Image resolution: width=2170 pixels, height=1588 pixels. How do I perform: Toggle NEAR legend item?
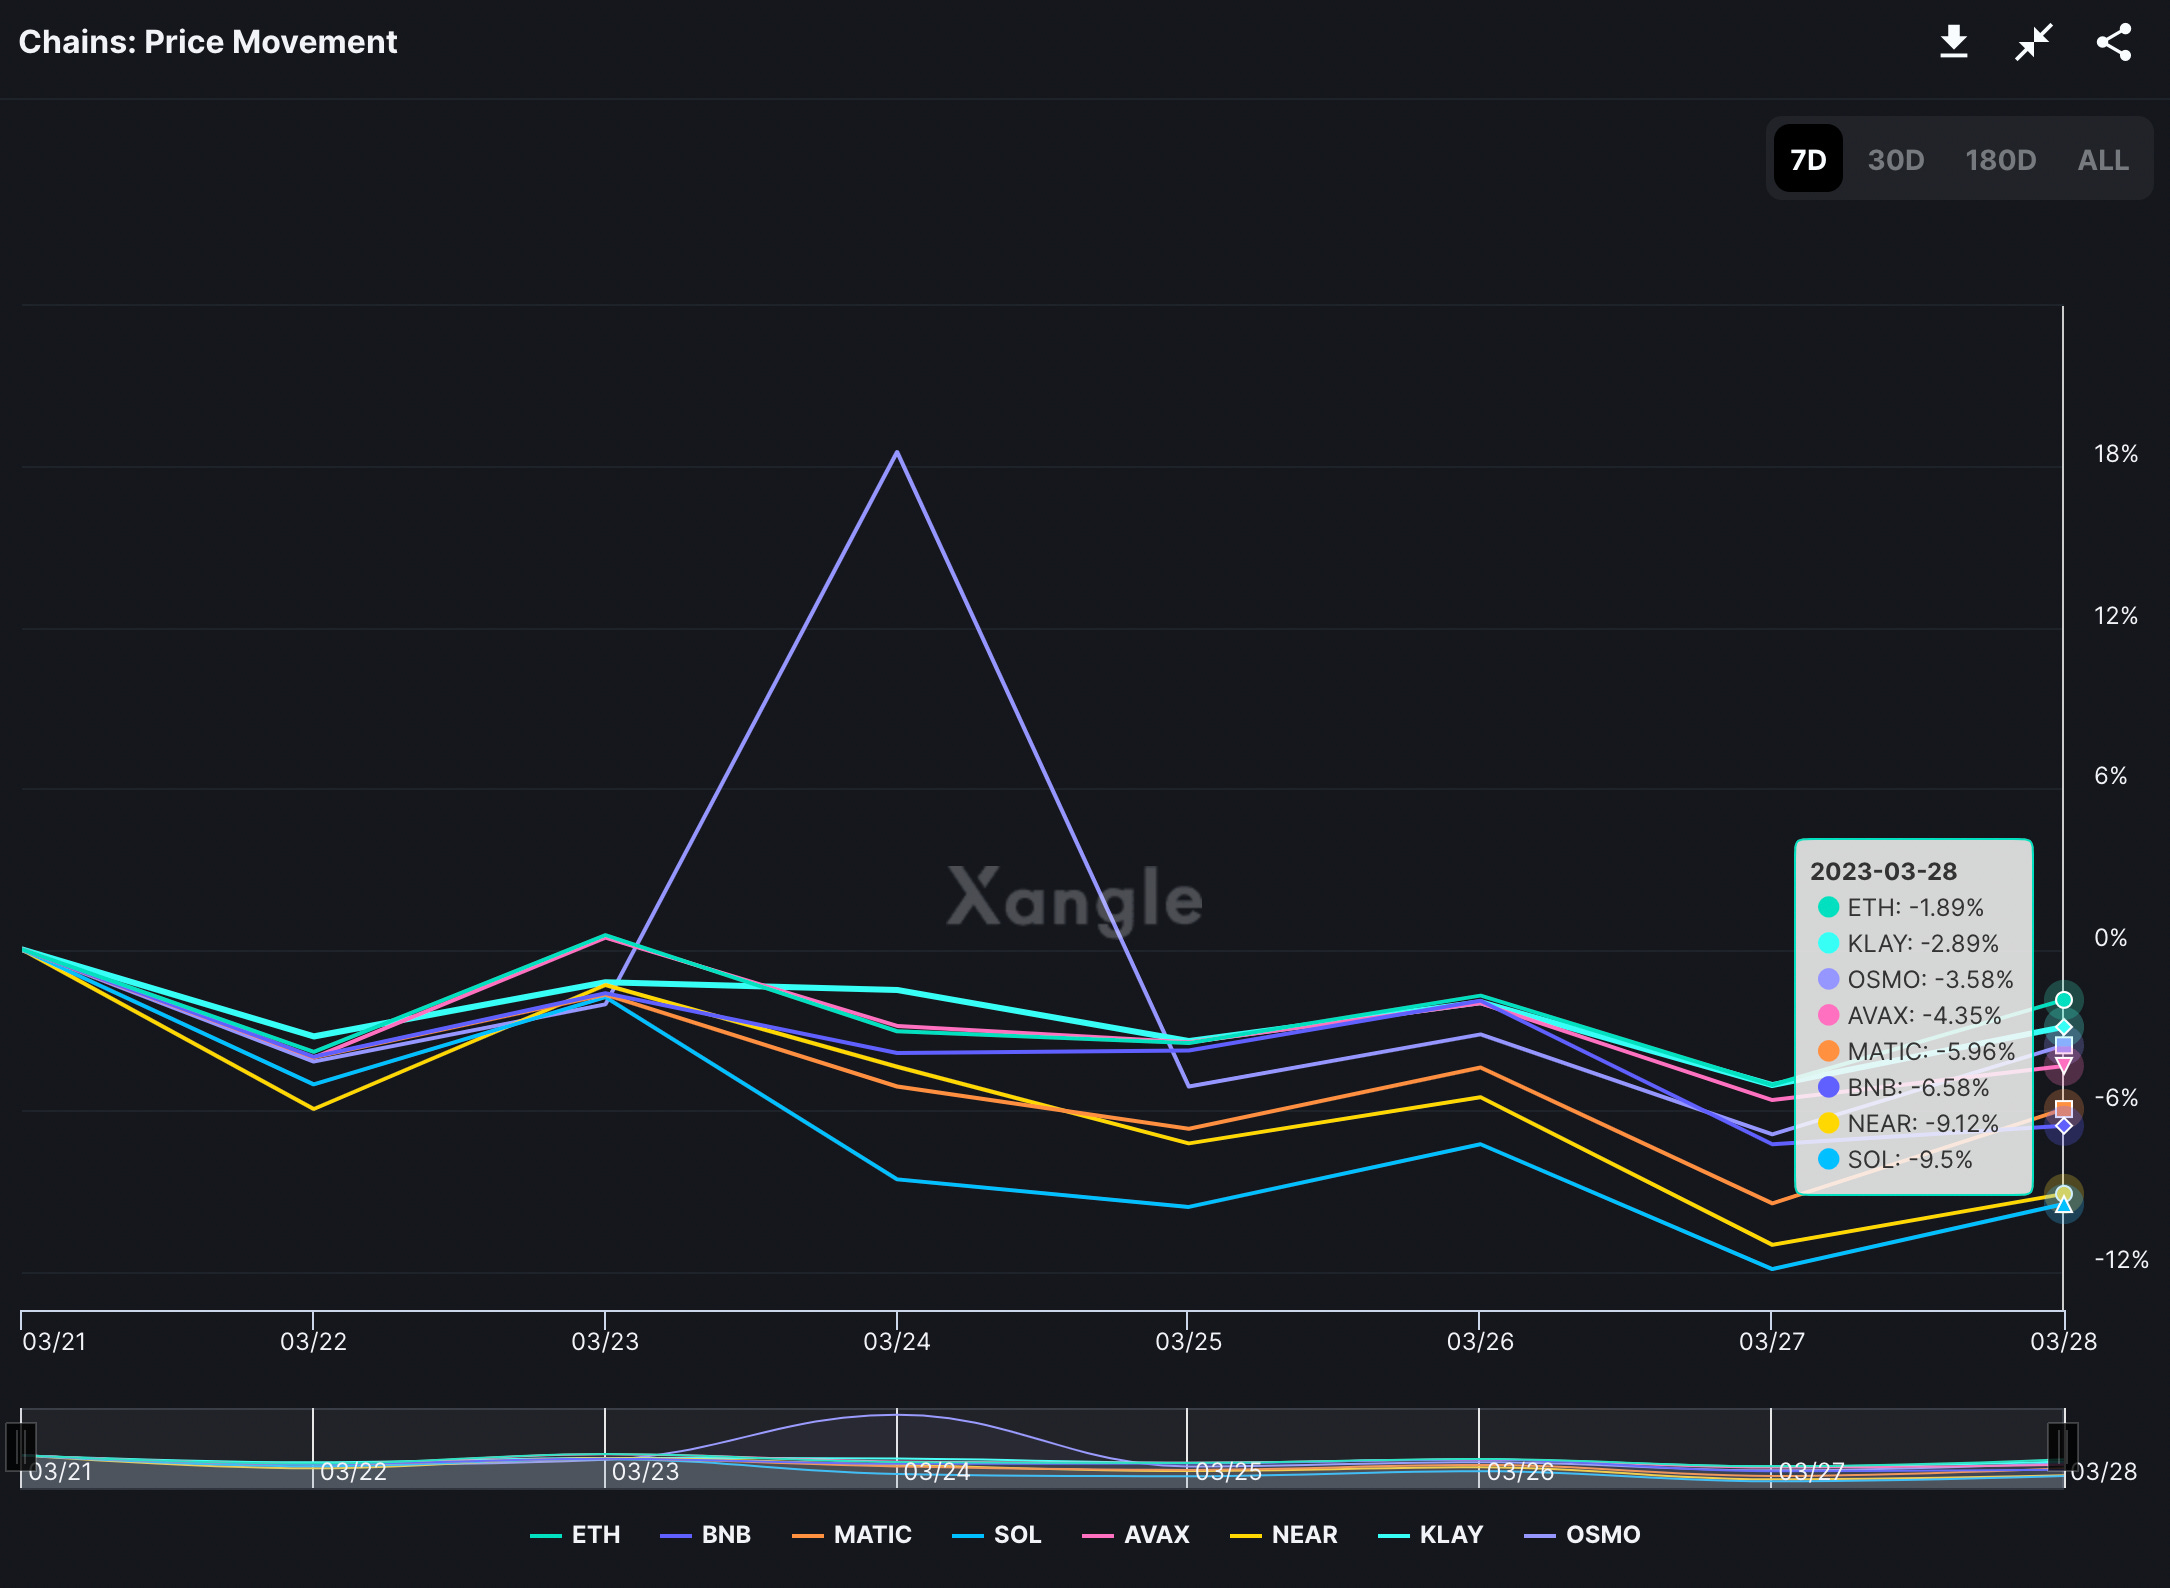(1284, 1534)
